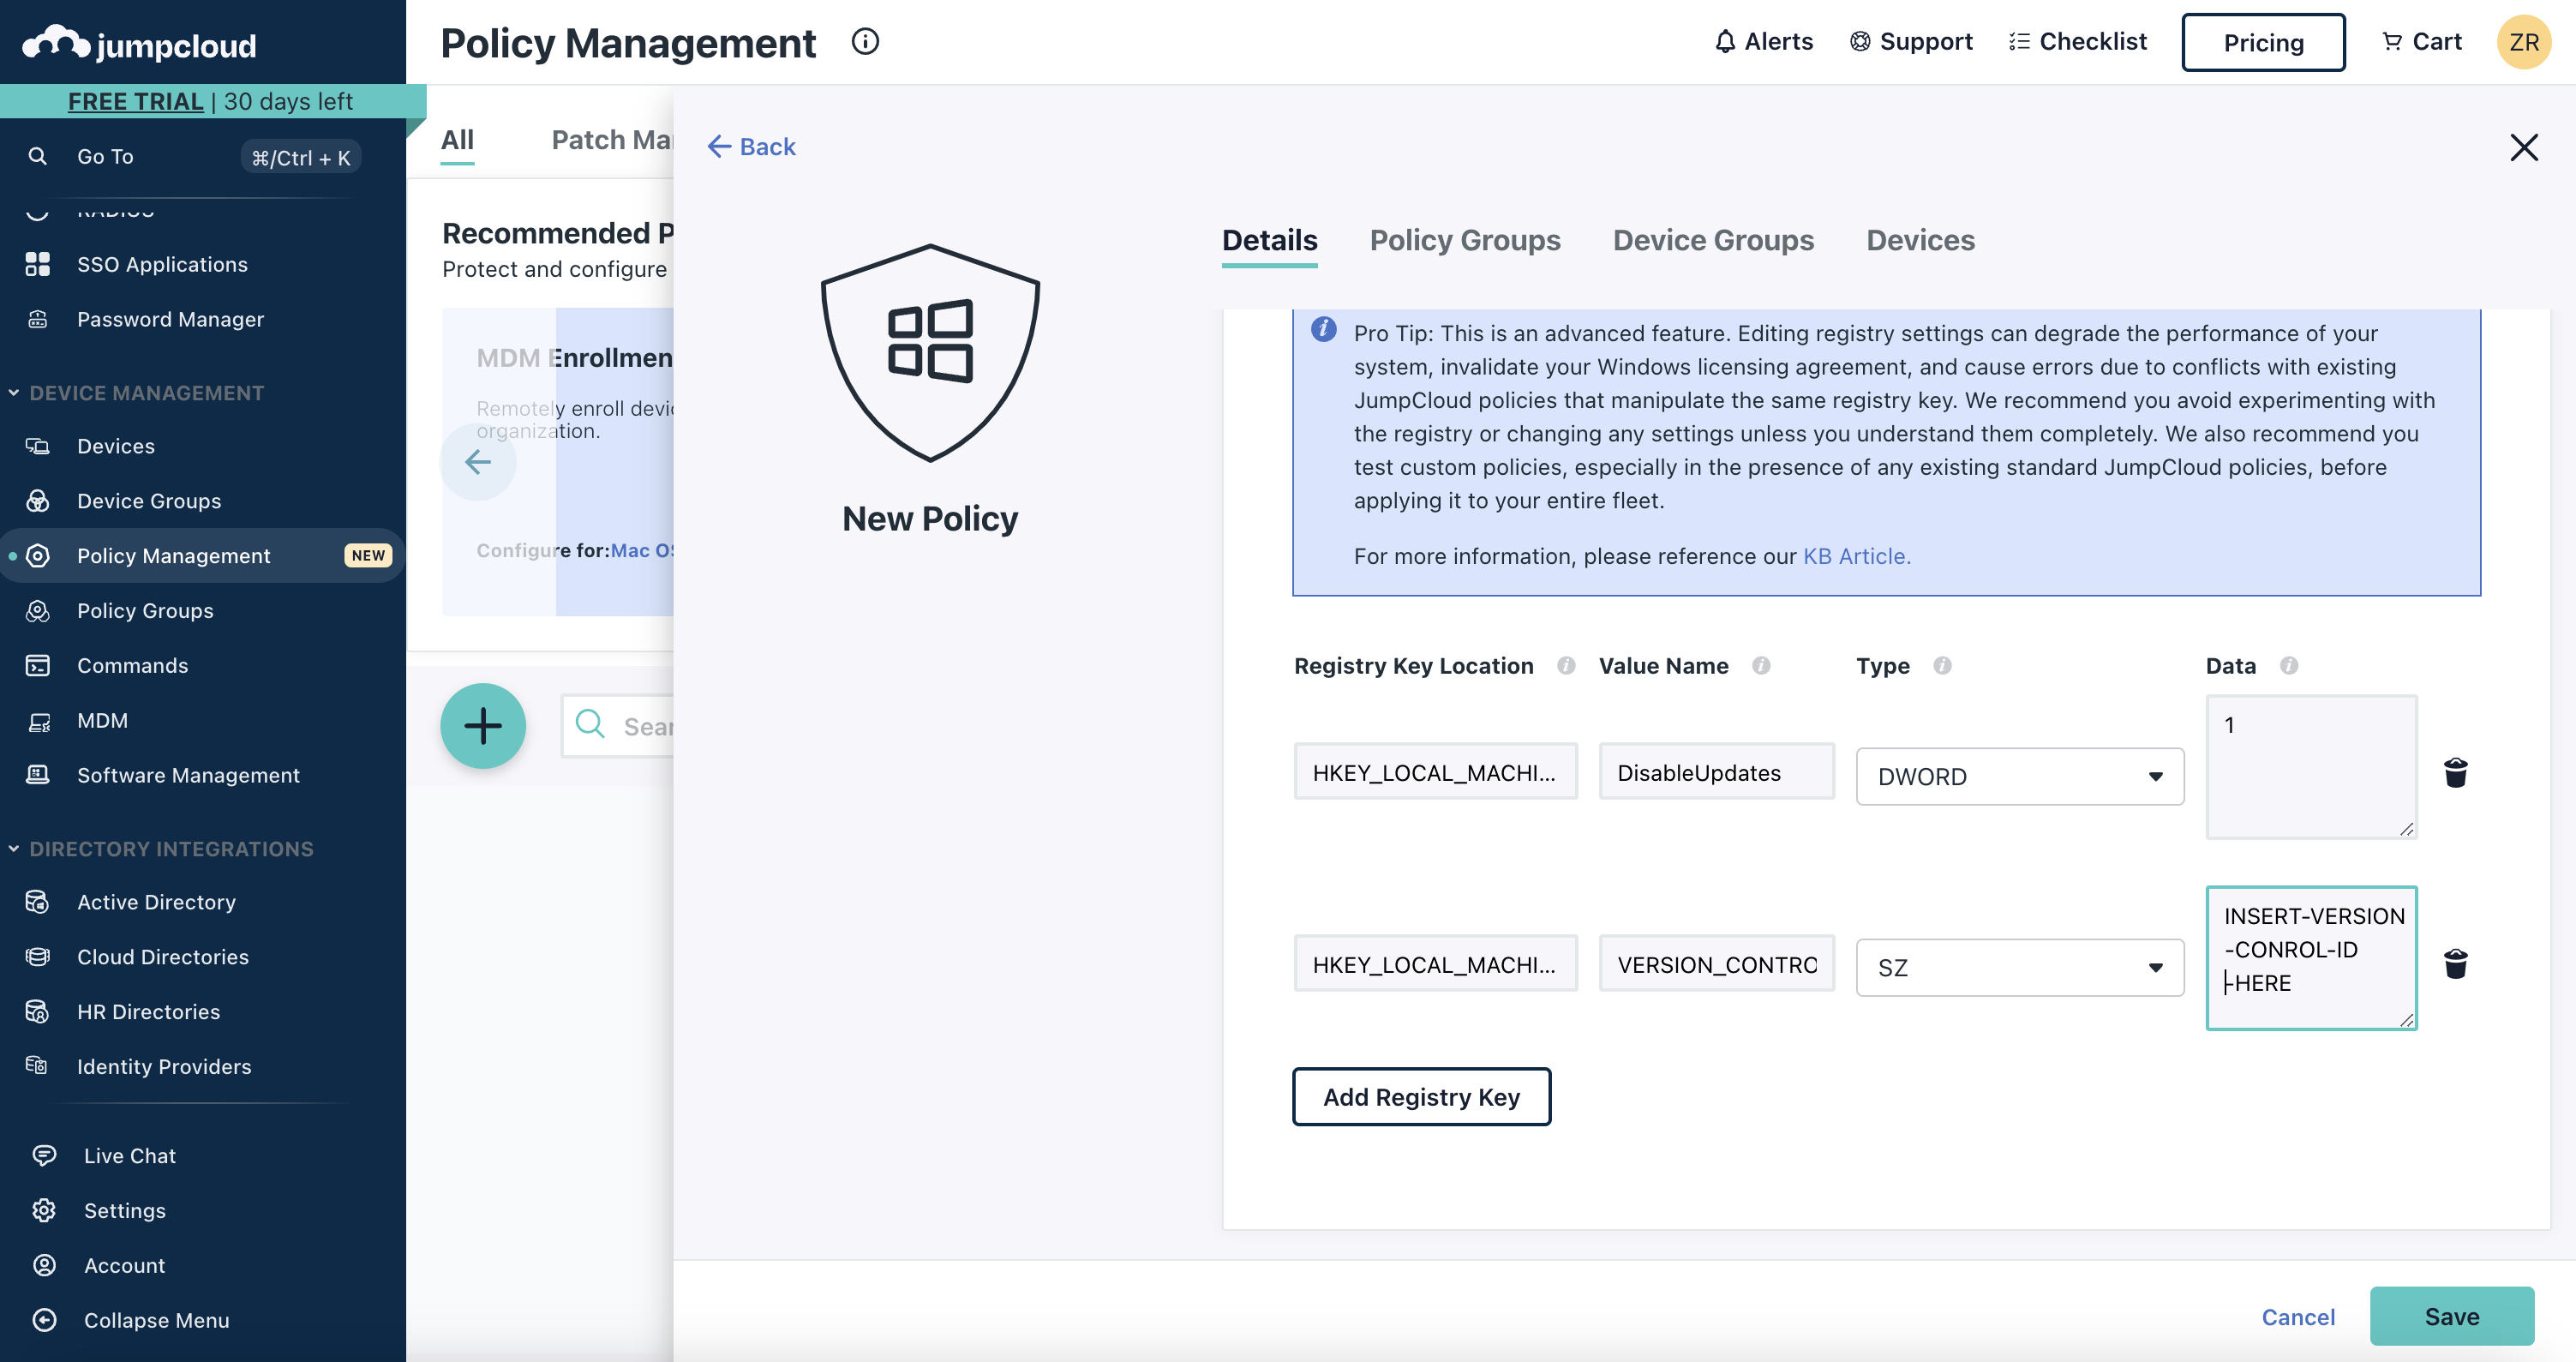
Task: Open Commands in the sidebar
Action: tap(133, 666)
